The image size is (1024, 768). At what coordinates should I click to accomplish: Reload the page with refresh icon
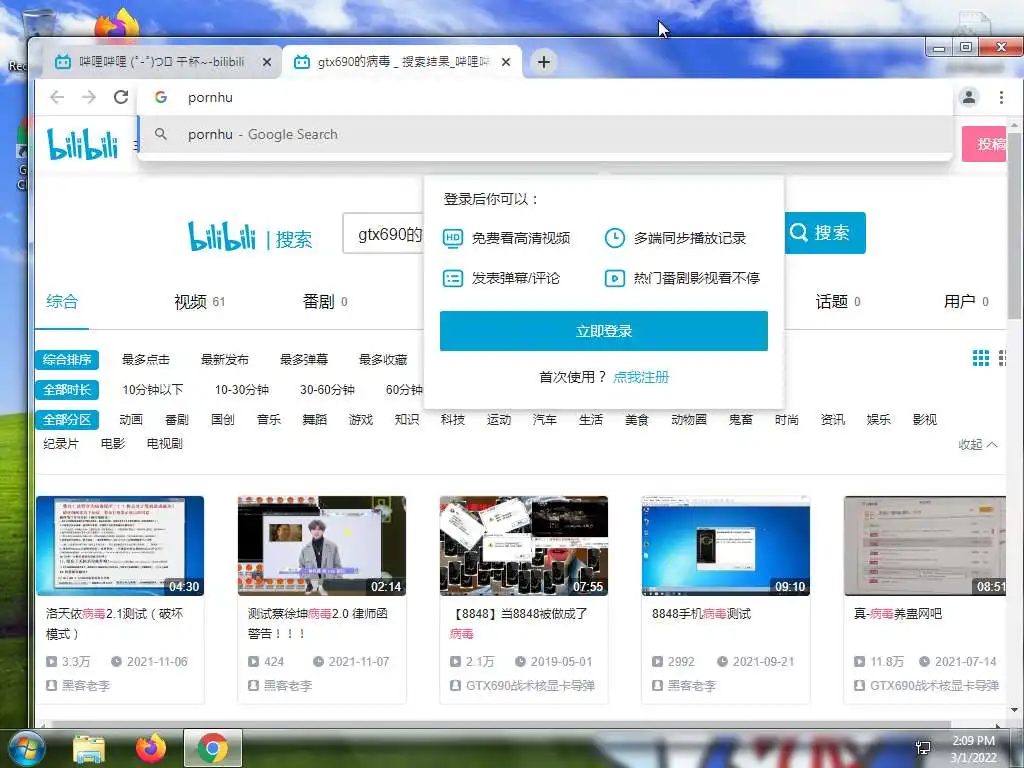121,97
